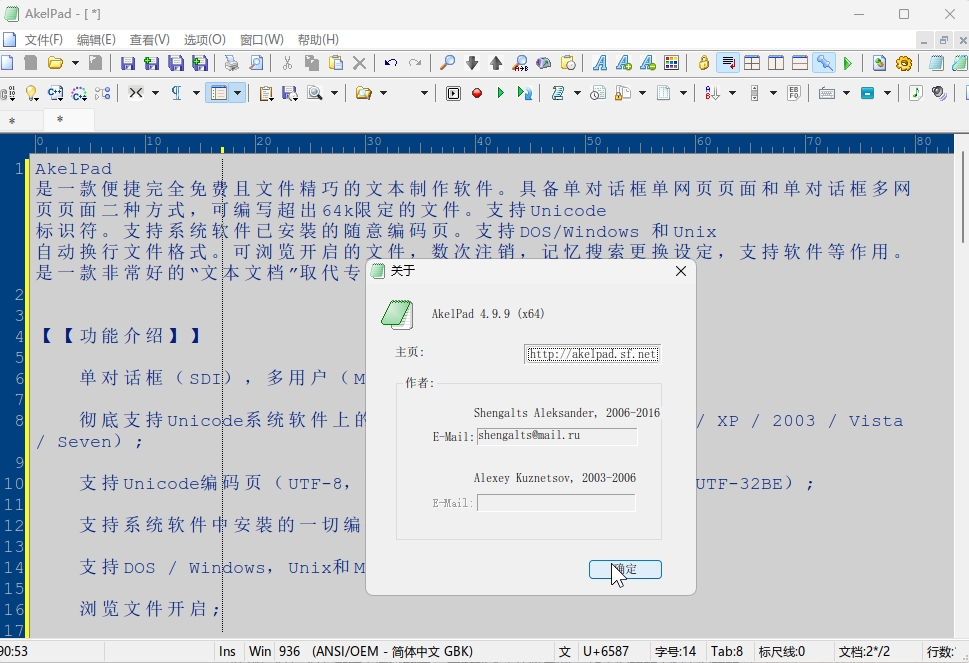The width and height of the screenshot is (969, 663).
Task: Save the document with the floppy icon
Action: point(127,62)
